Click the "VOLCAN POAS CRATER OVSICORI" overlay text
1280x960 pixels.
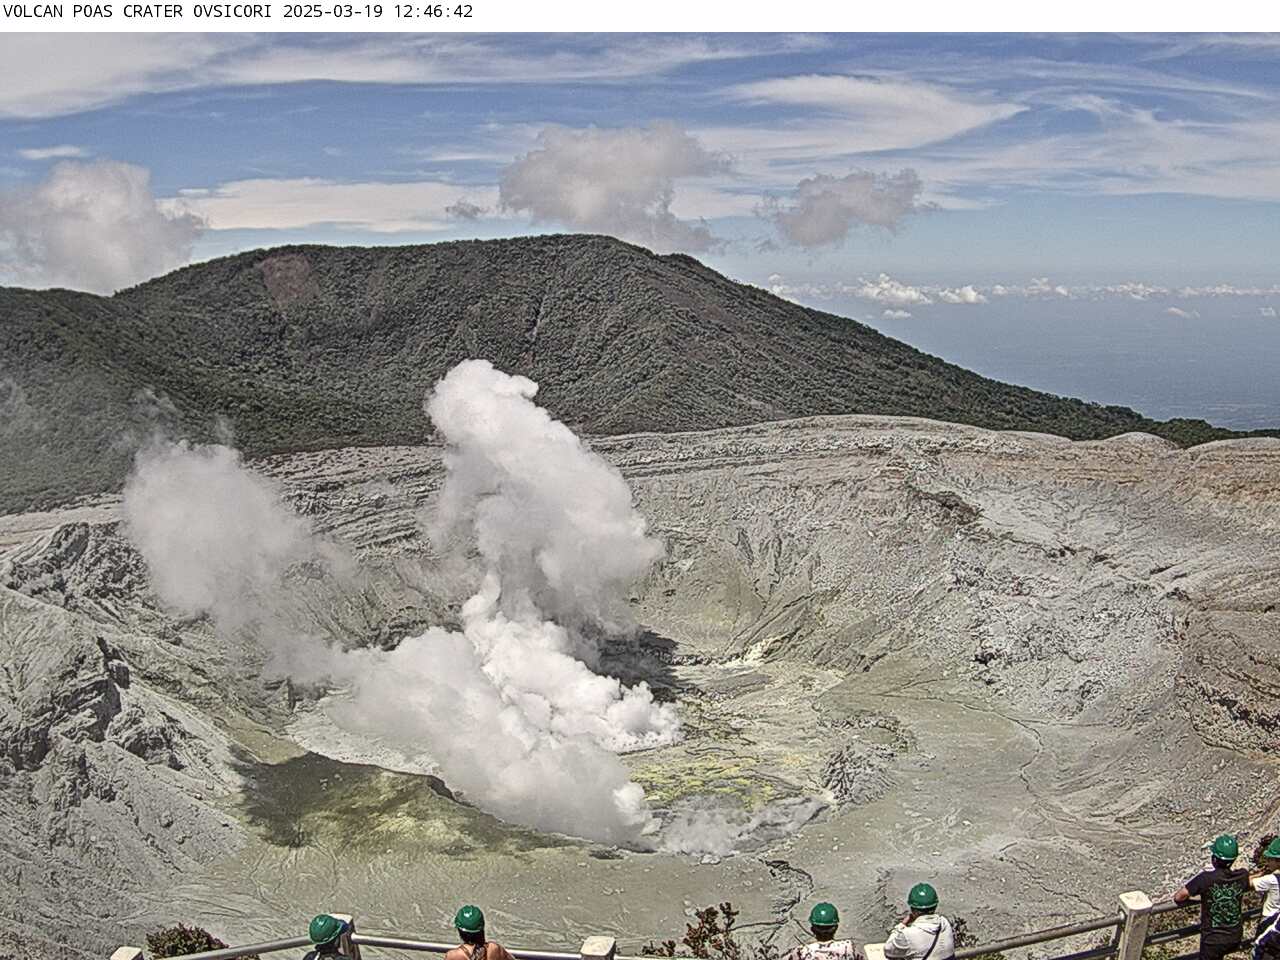[x=140, y=12]
